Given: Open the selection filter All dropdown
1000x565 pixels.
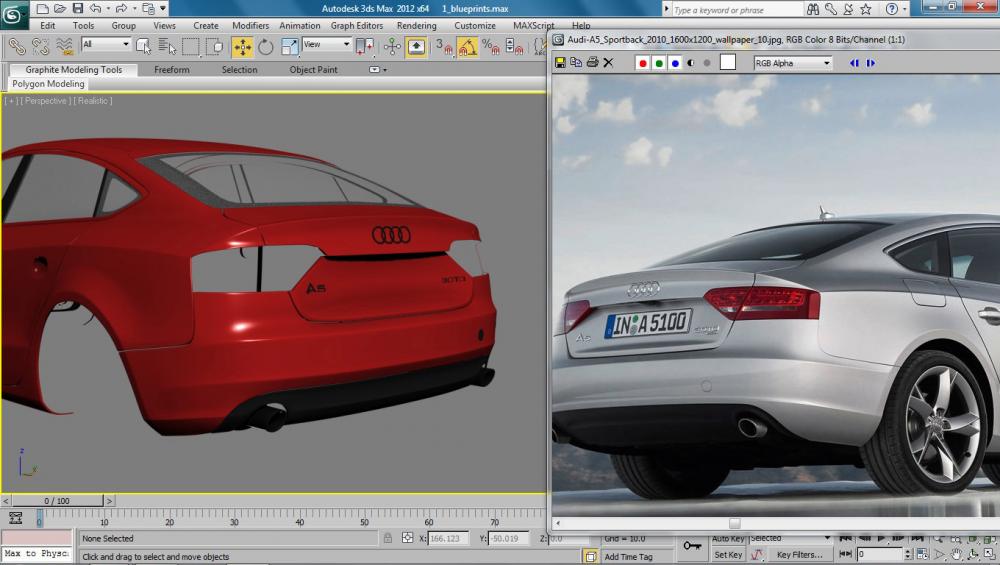Looking at the screenshot, I should pos(107,44).
